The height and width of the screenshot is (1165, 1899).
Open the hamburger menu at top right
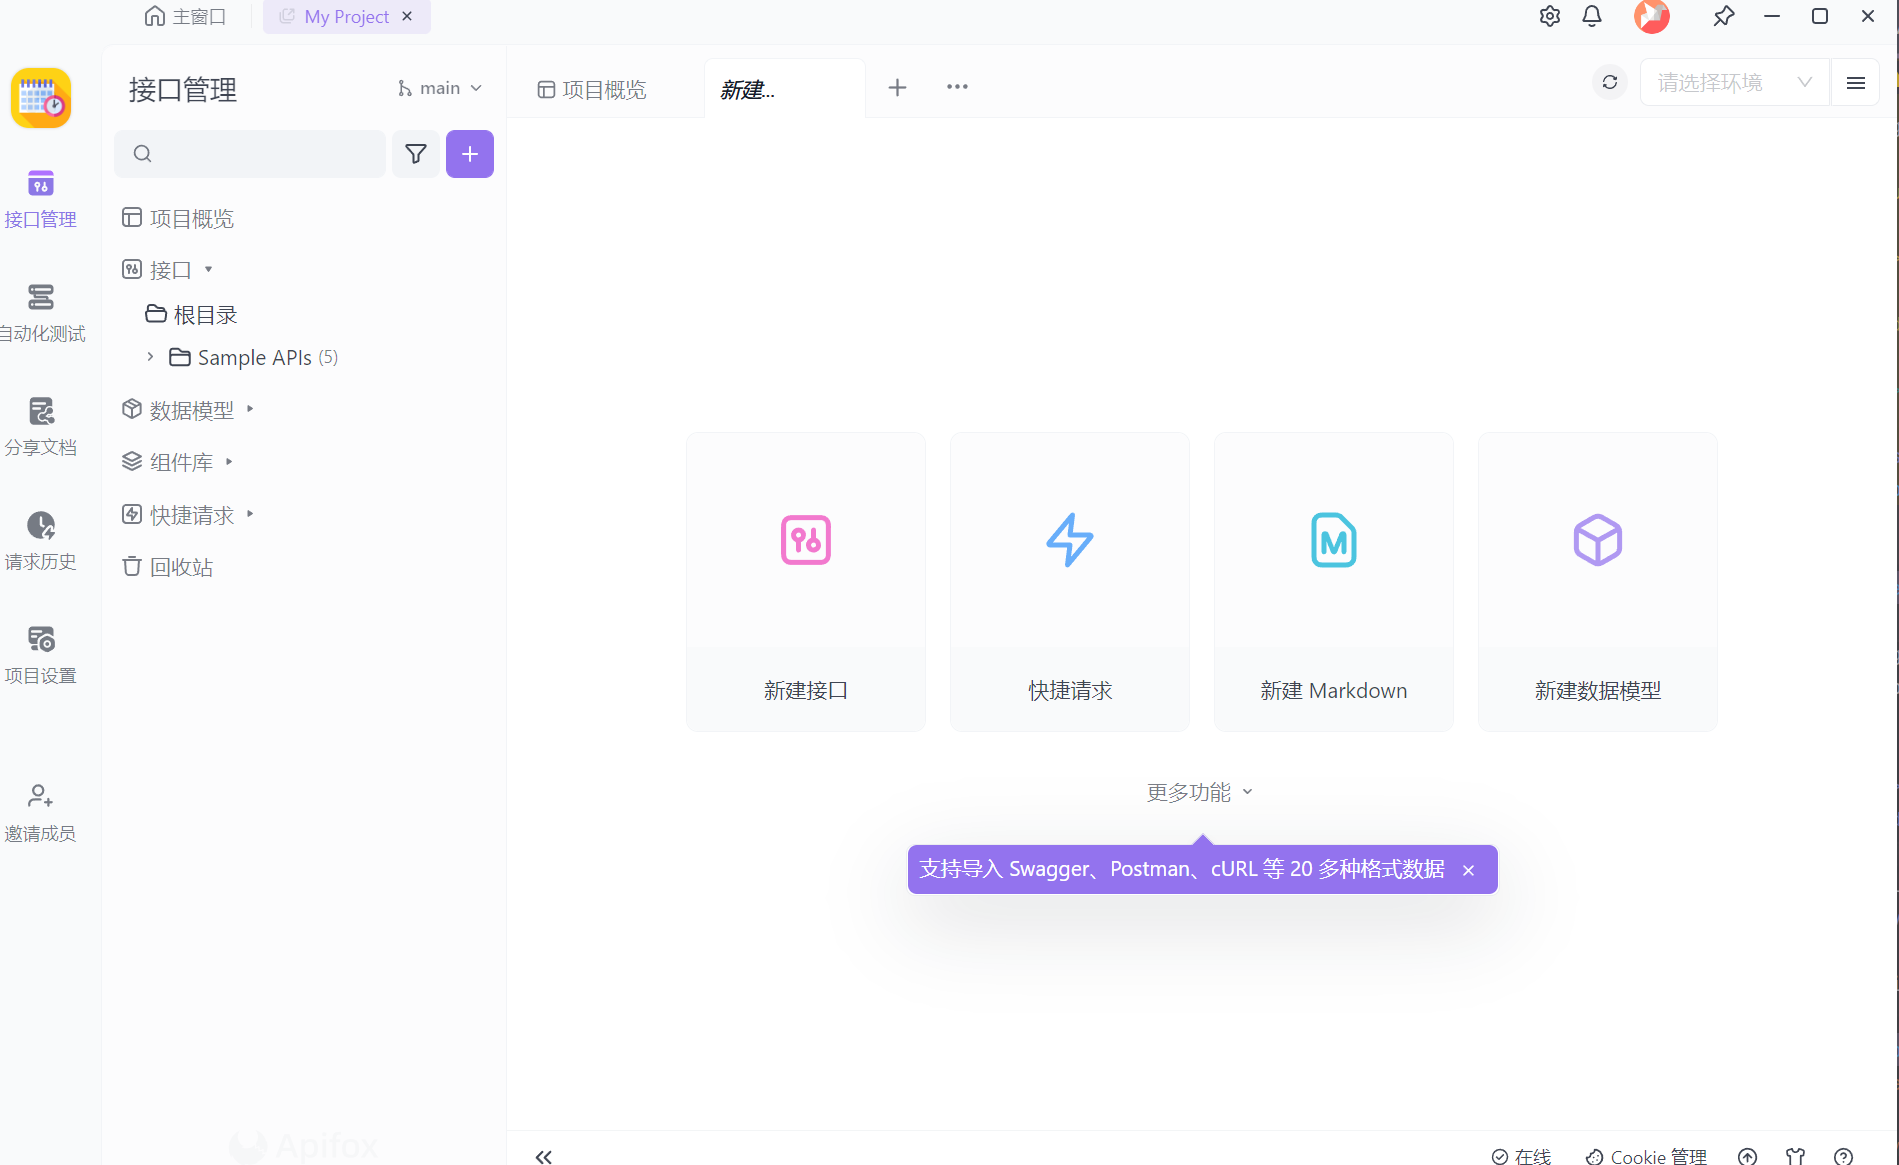(1856, 83)
